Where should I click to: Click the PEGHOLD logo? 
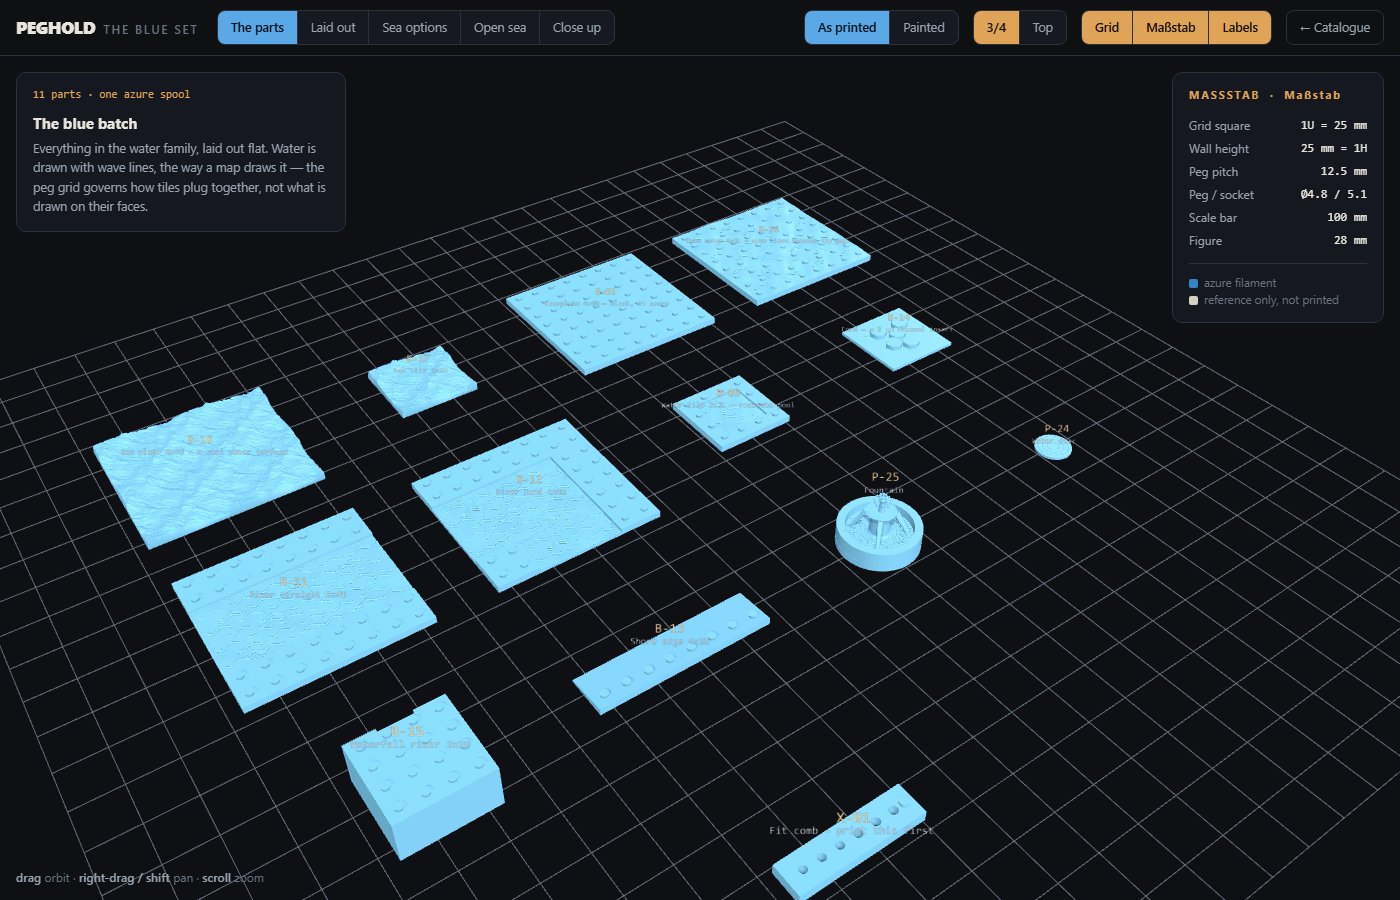(56, 28)
